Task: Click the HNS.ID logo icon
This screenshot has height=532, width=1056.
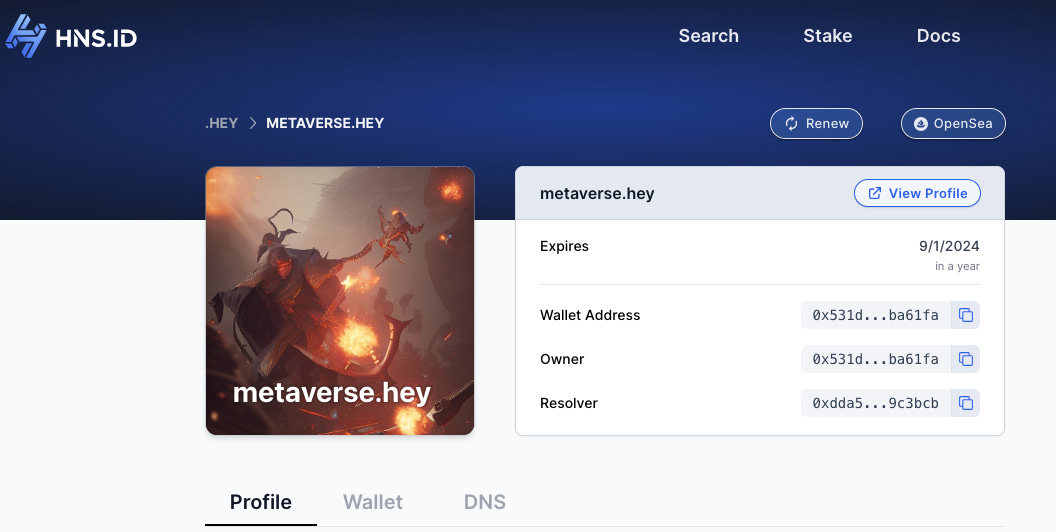Action: tap(26, 36)
